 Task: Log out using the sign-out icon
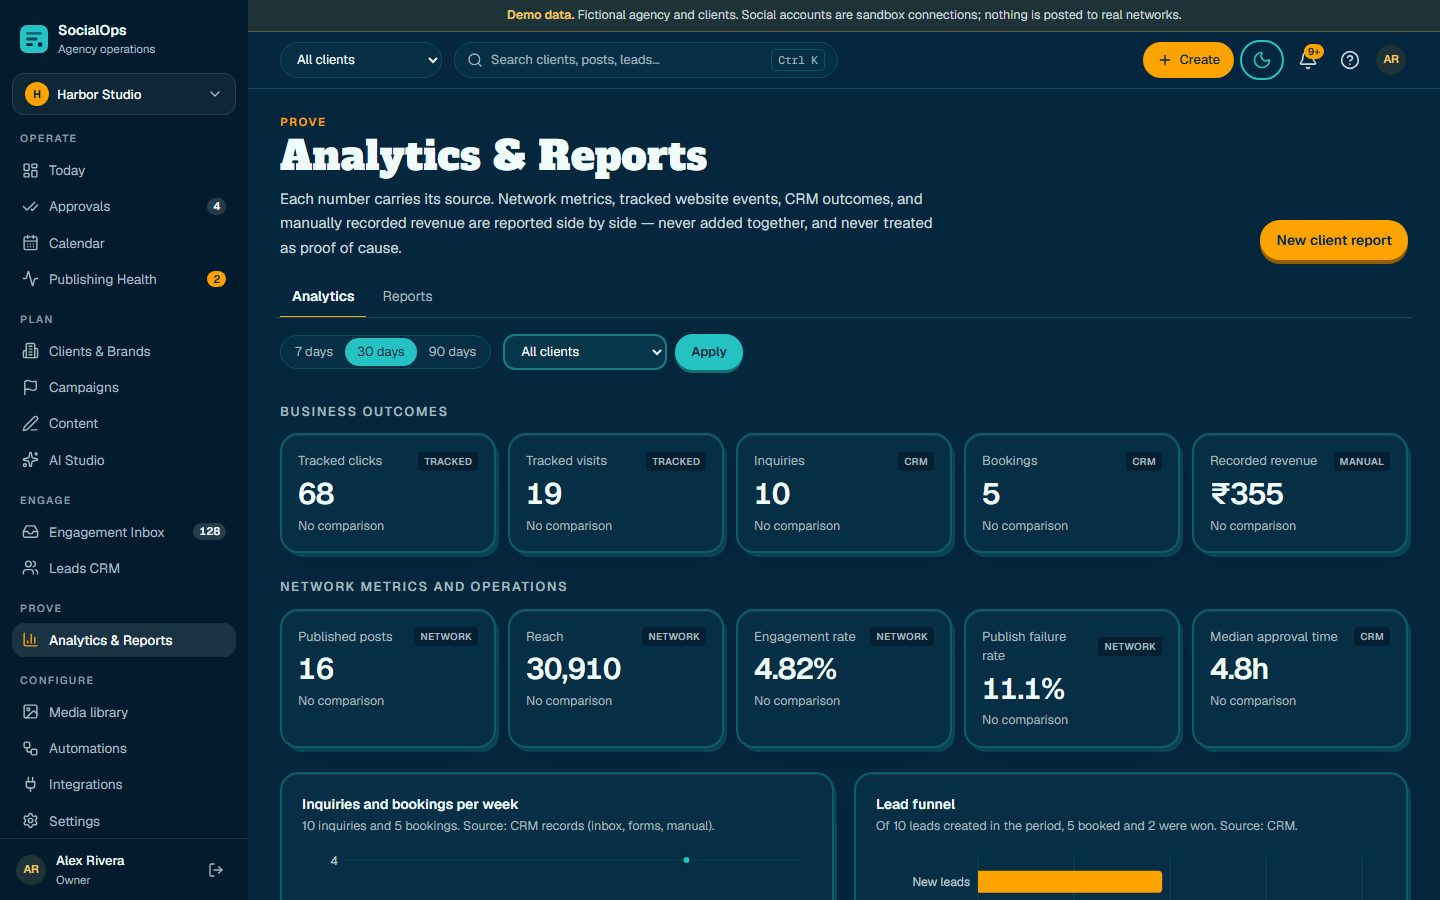click(216, 870)
